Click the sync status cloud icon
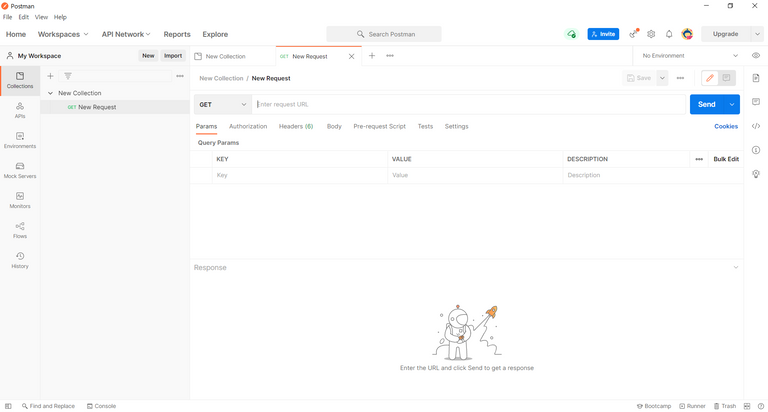Screen dimensions: 768x412 (571, 34)
